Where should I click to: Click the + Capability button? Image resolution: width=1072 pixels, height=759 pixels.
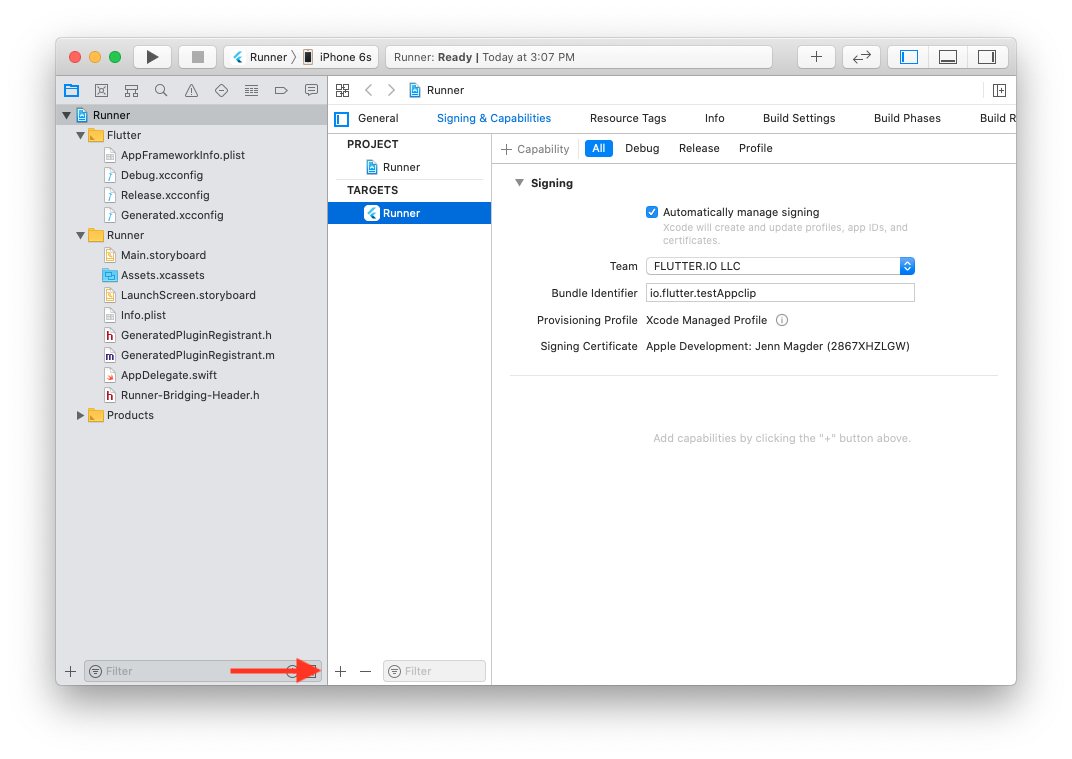(535, 149)
